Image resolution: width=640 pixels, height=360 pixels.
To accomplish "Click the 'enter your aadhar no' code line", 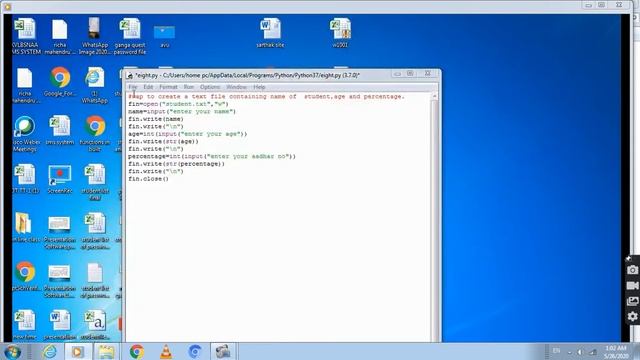I will (212, 156).
